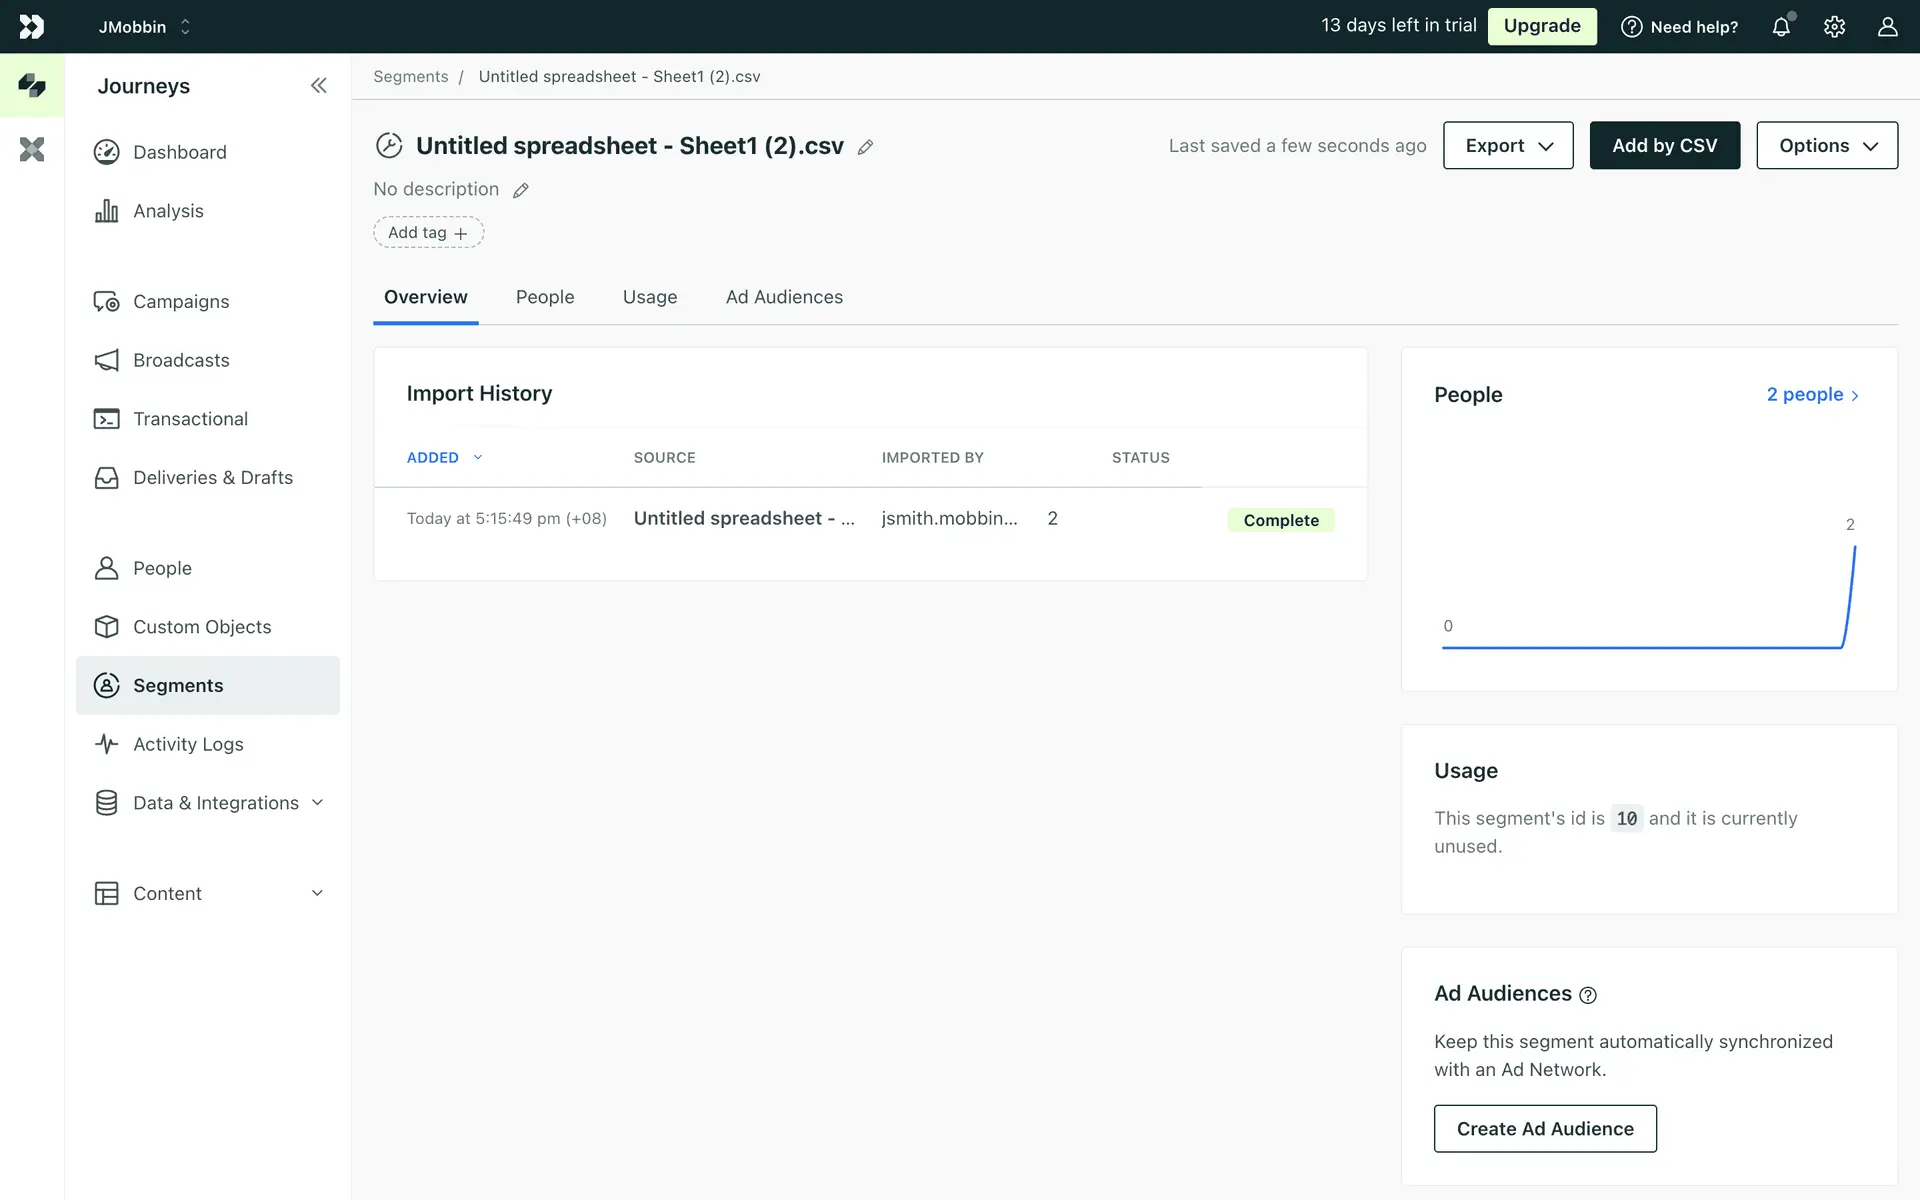Switch to the second workspace app icon
Viewport: 1920px width, 1200px height.
[32, 150]
